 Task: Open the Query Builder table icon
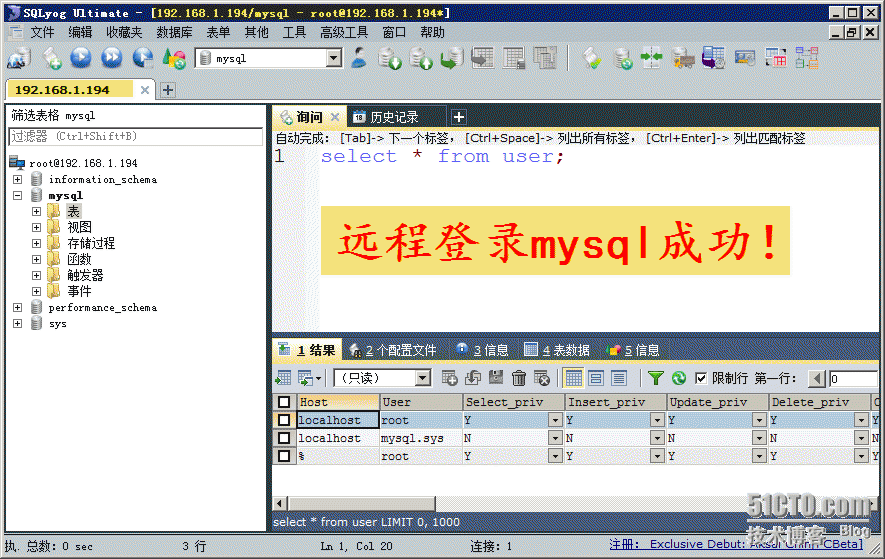[x=776, y=58]
